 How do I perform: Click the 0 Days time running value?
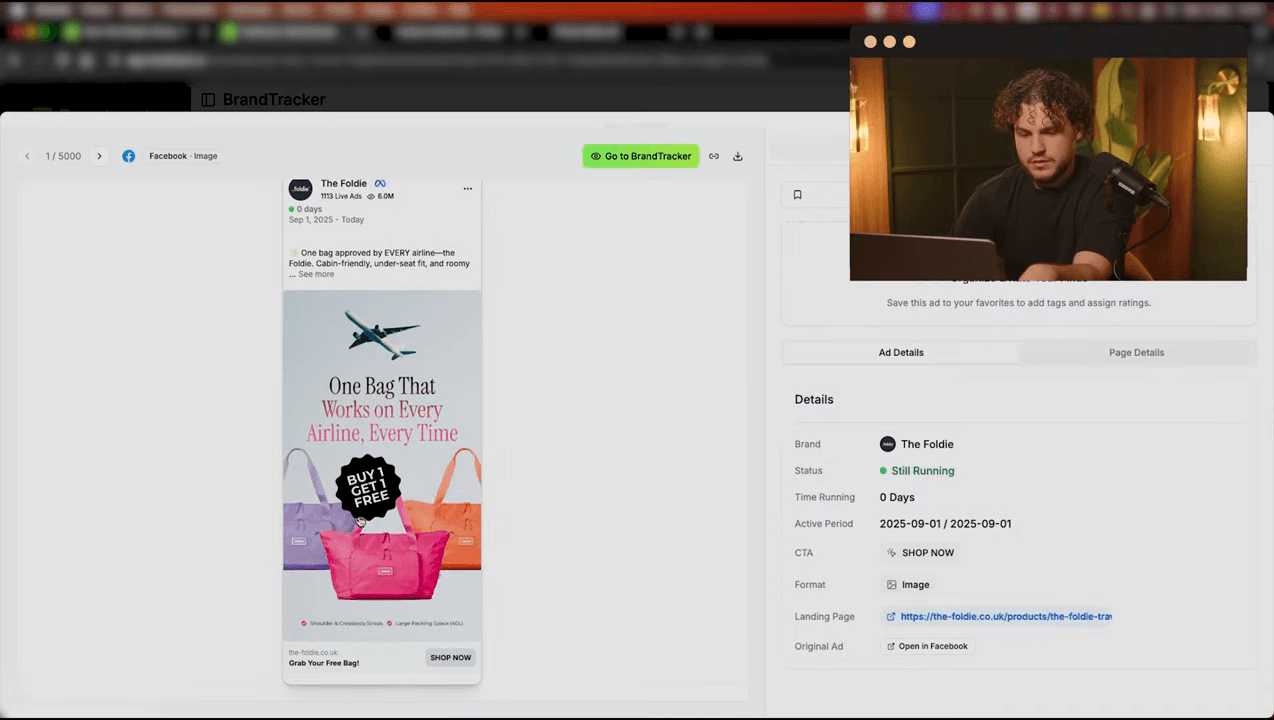pos(897,498)
